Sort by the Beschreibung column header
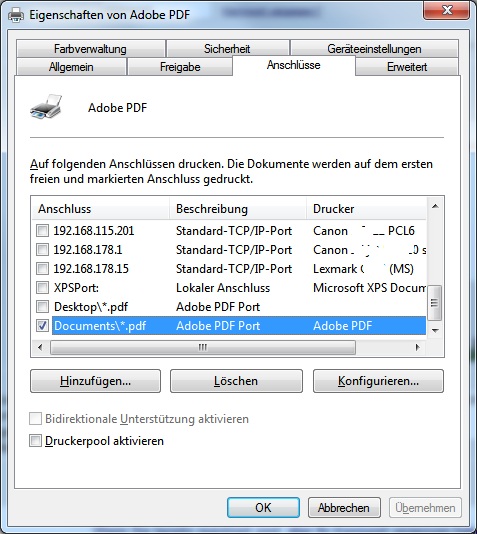This screenshot has width=477, height=534. coord(238,209)
